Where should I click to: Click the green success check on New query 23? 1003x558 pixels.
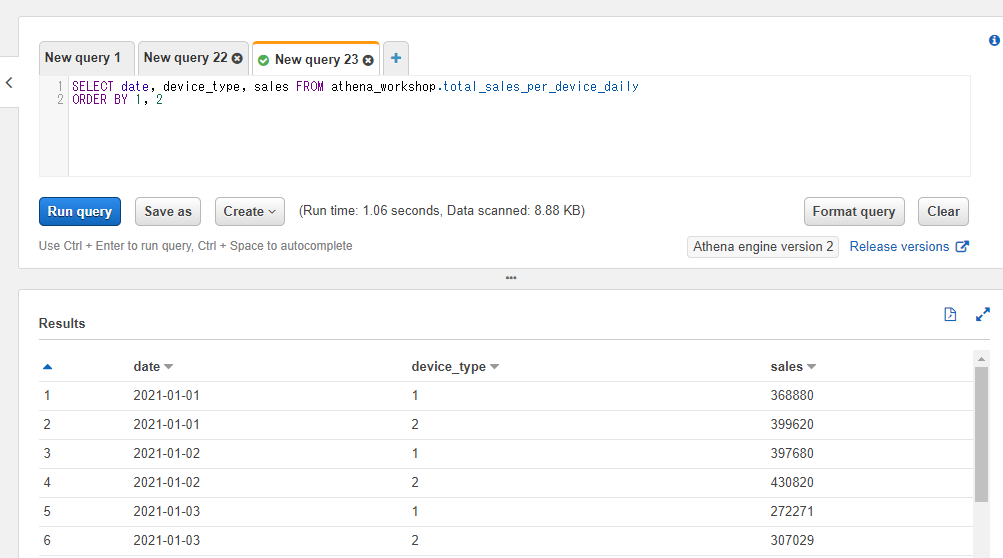tap(263, 60)
